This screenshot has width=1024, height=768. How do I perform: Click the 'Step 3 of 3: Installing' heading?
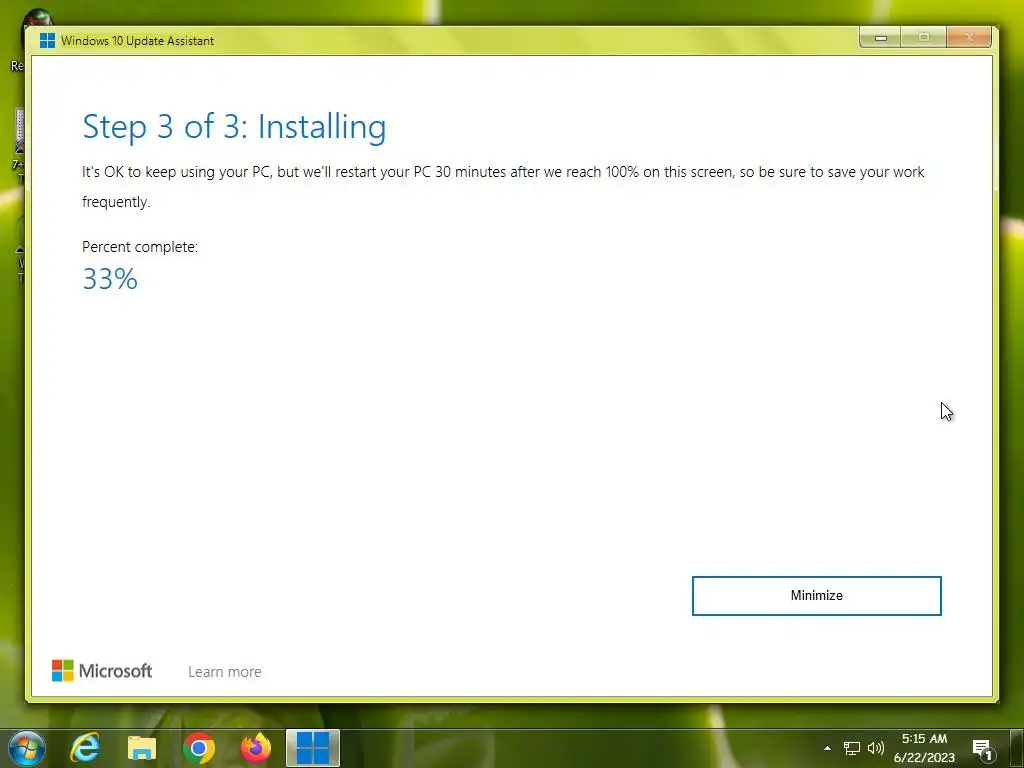click(234, 127)
